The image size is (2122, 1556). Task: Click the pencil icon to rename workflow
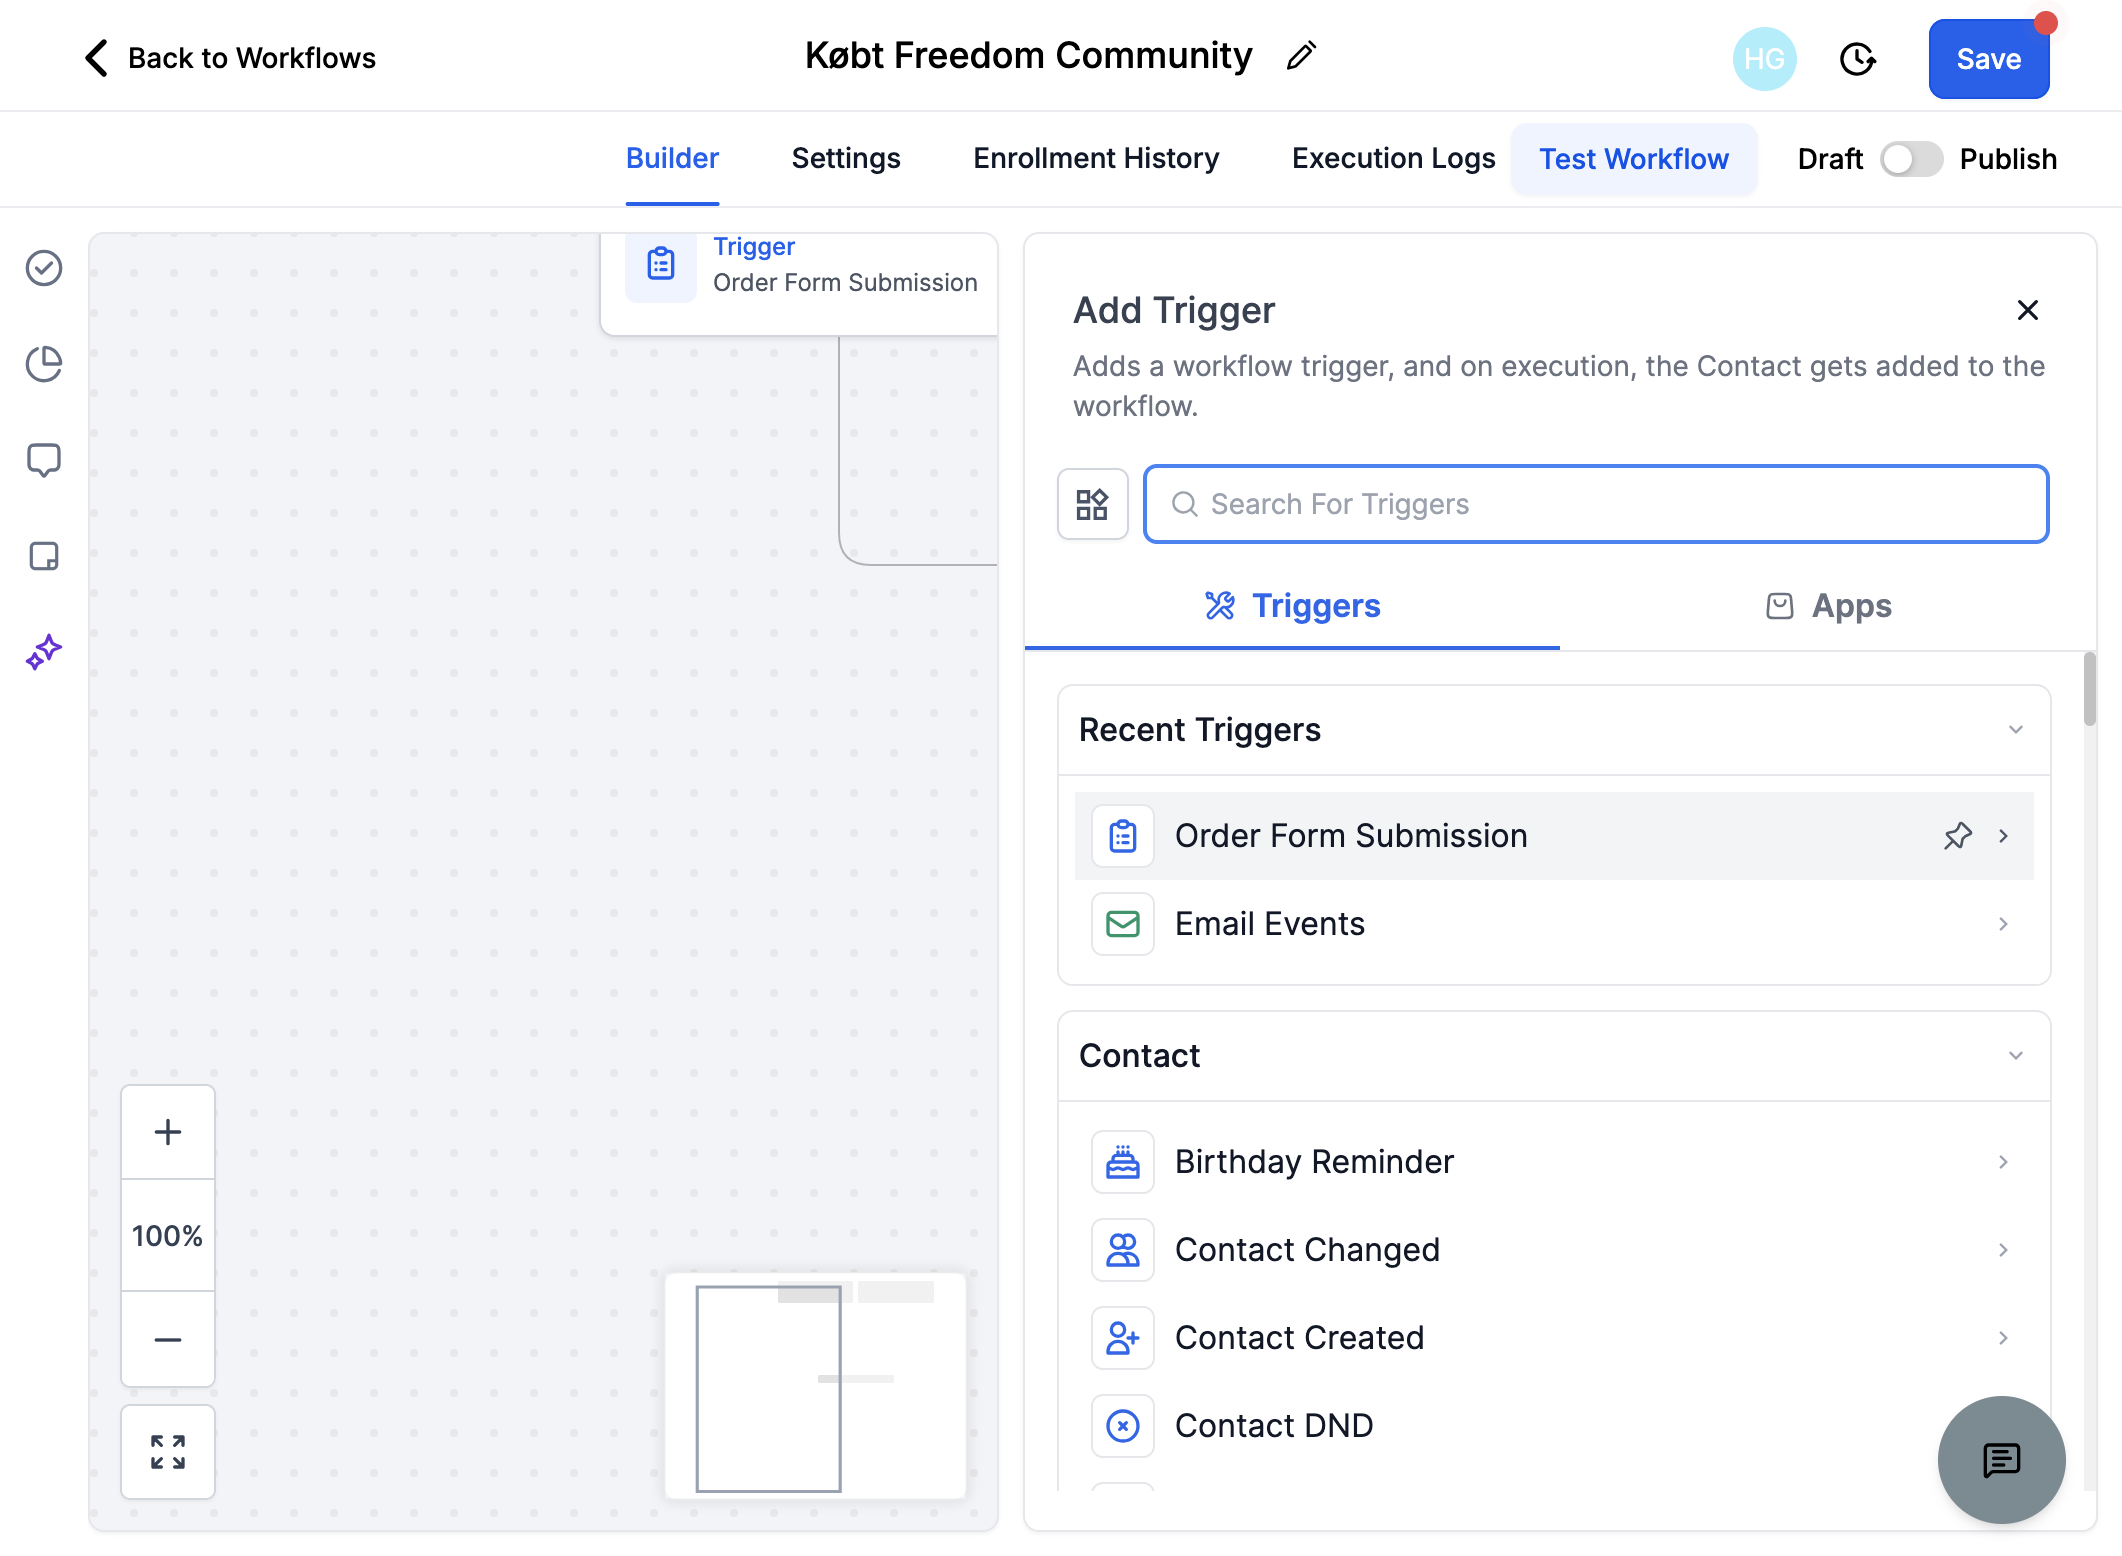point(1301,57)
